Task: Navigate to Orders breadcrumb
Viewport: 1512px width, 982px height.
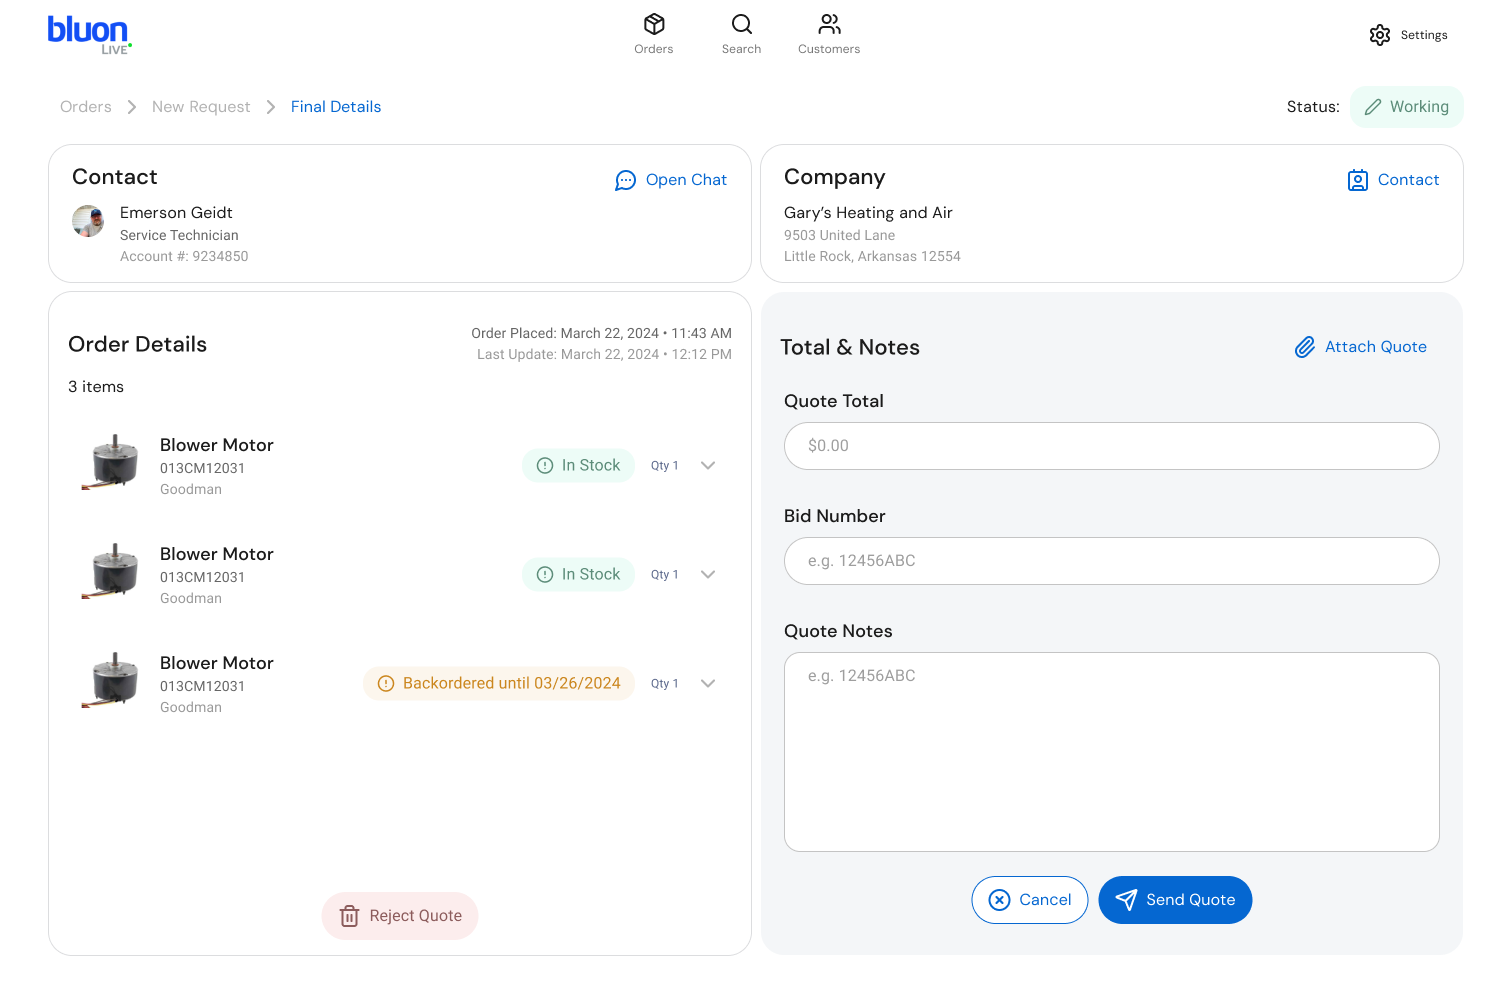Action: click(x=86, y=107)
